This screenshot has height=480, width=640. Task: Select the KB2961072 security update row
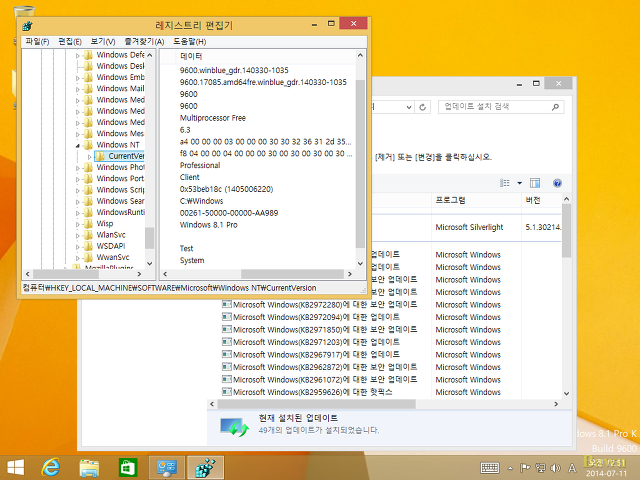click(x=320, y=380)
